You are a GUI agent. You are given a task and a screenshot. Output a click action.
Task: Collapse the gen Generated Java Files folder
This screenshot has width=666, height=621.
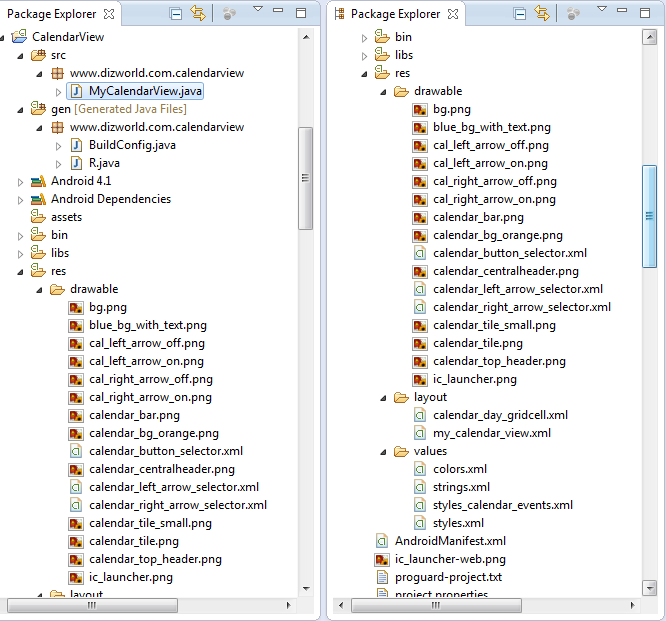pyautogui.click(x=20, y=110)
